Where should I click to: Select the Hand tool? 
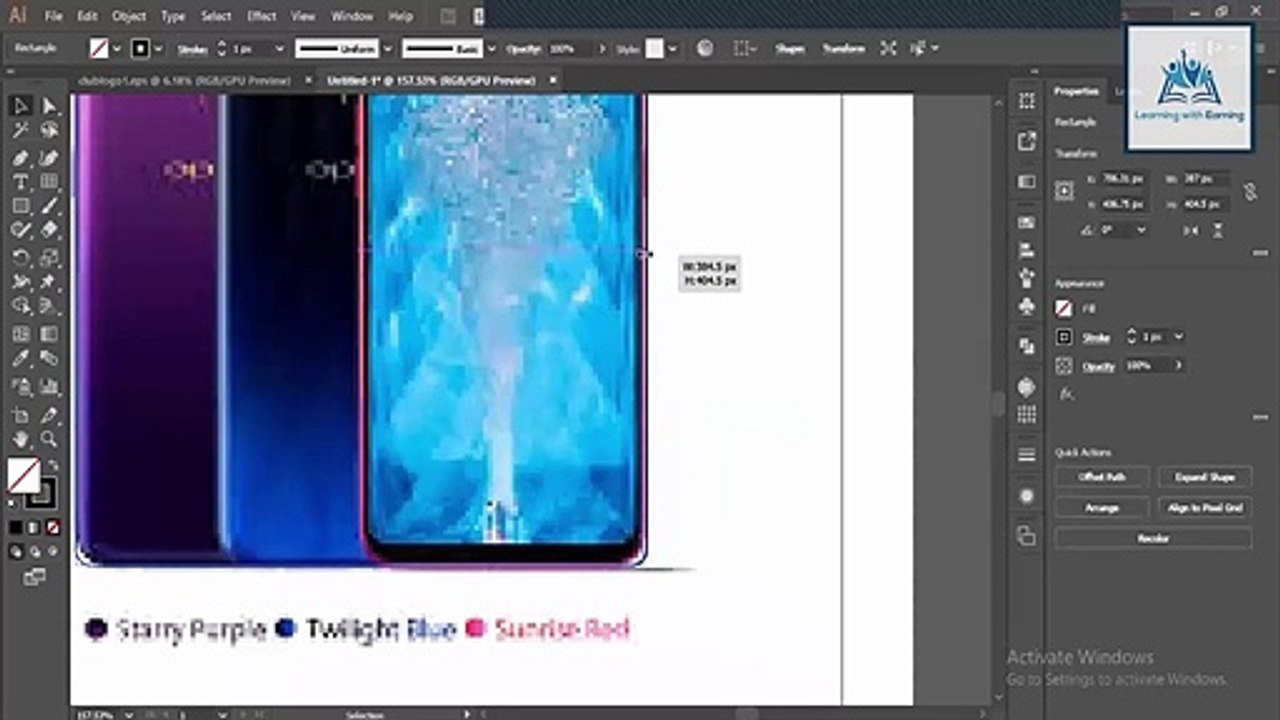click(21, 439)
